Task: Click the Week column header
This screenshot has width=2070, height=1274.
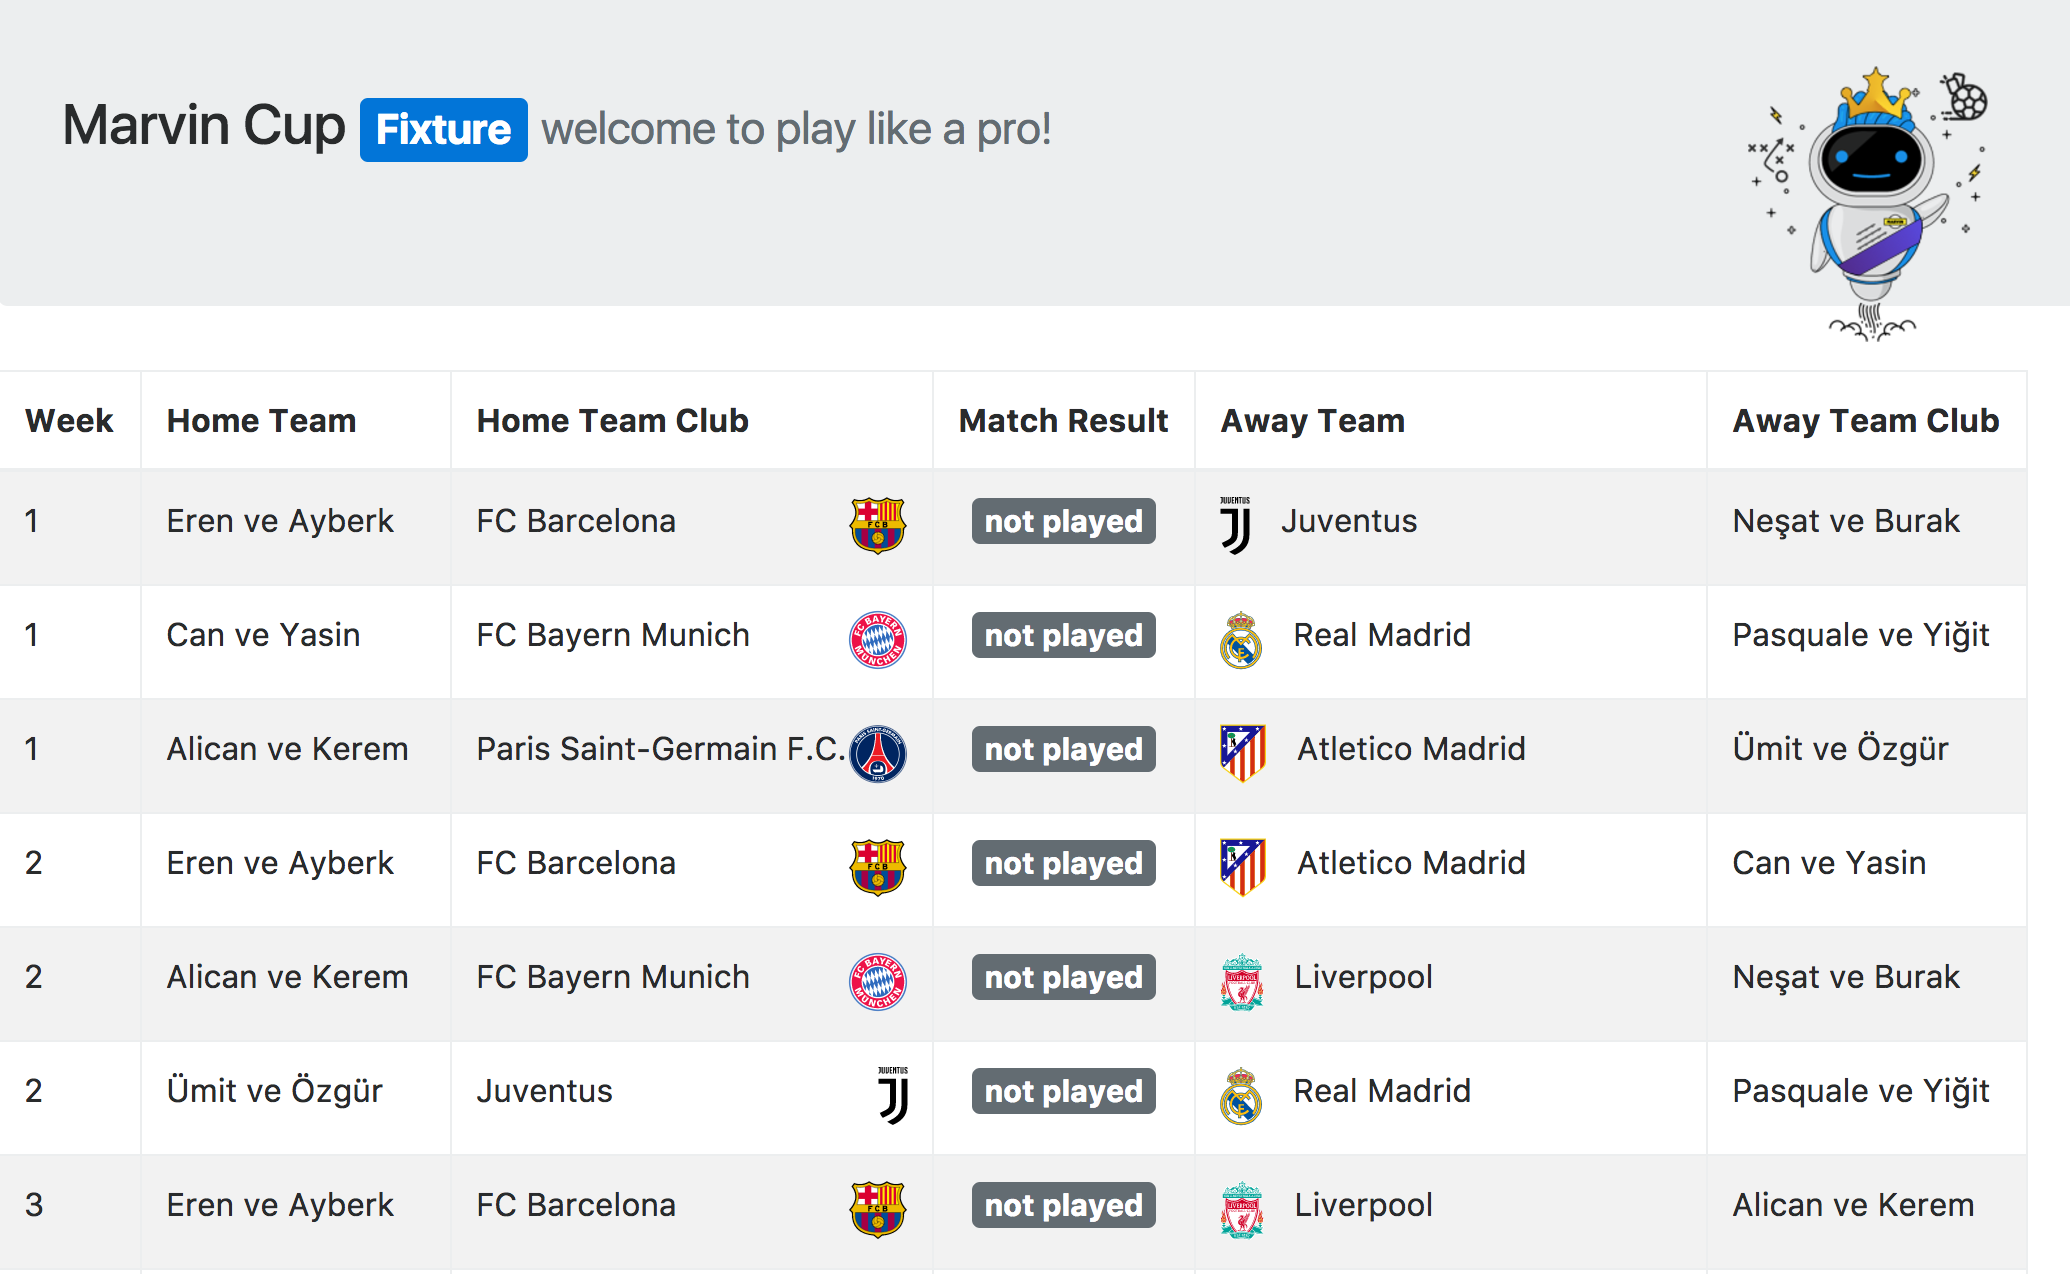Action: pyautogui.click(x=69, y=421)
